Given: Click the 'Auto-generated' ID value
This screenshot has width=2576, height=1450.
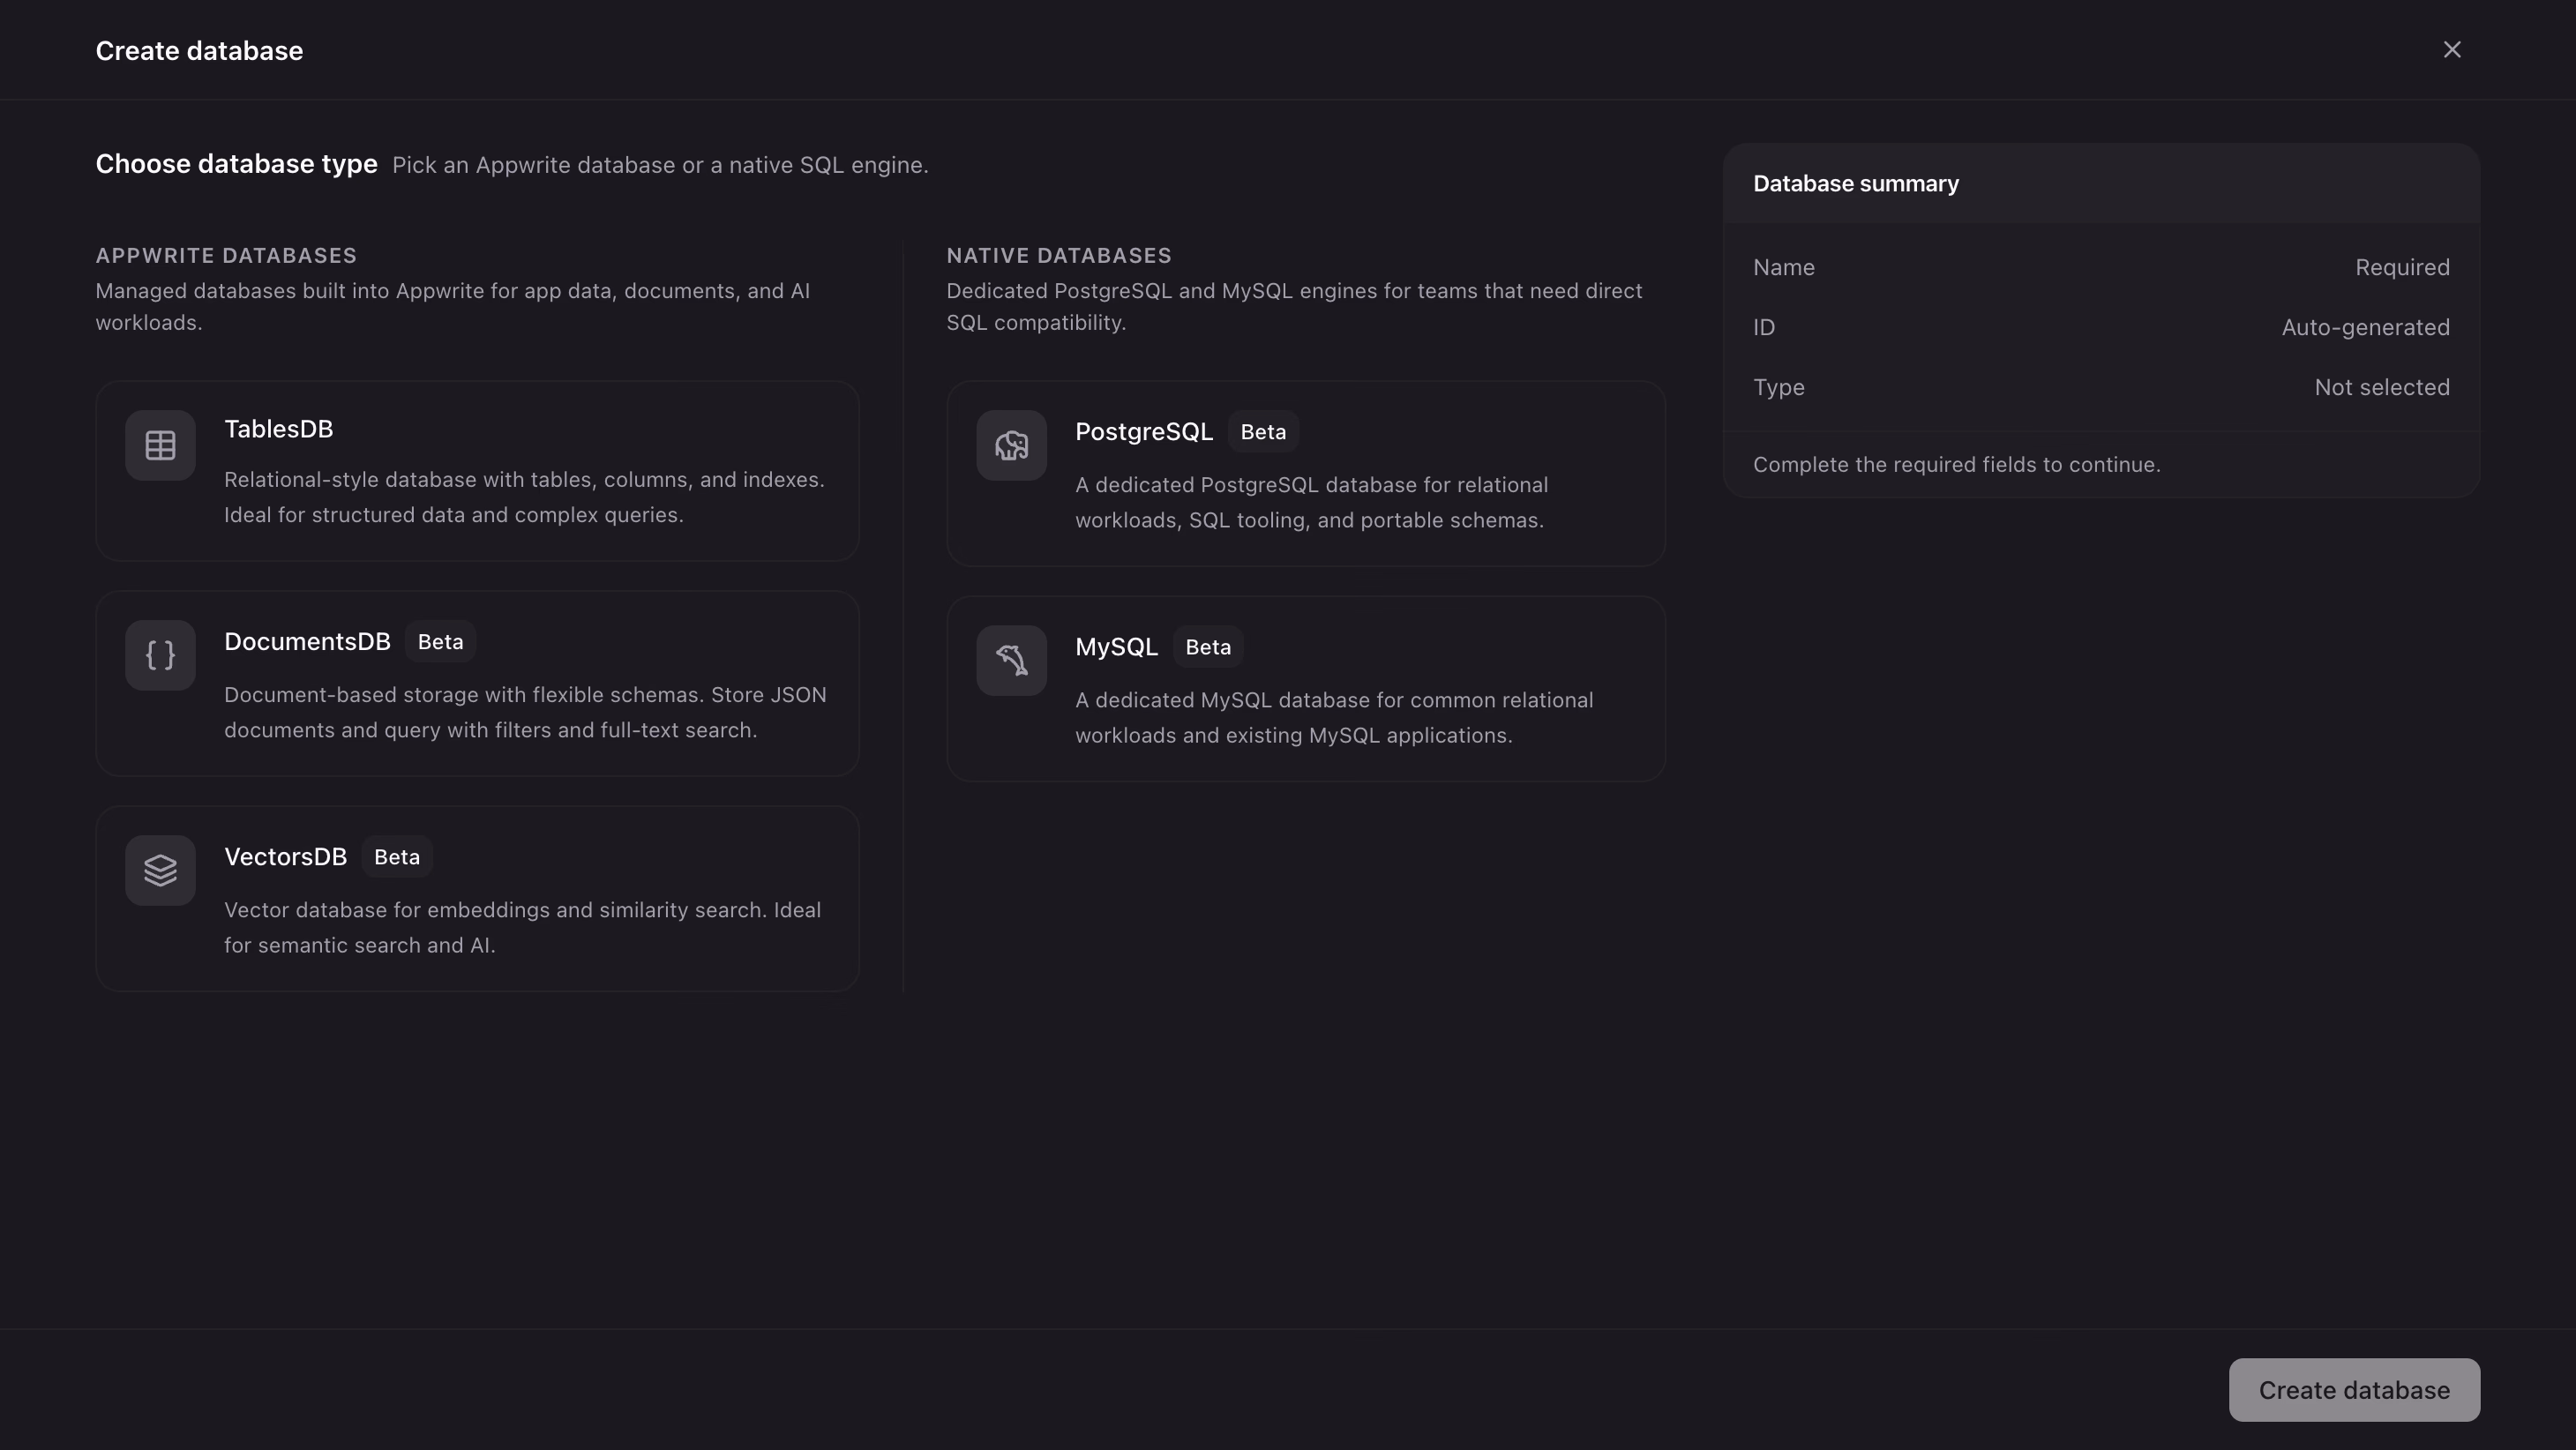Looking at the screenshot, I should [x=2365, y=327].
